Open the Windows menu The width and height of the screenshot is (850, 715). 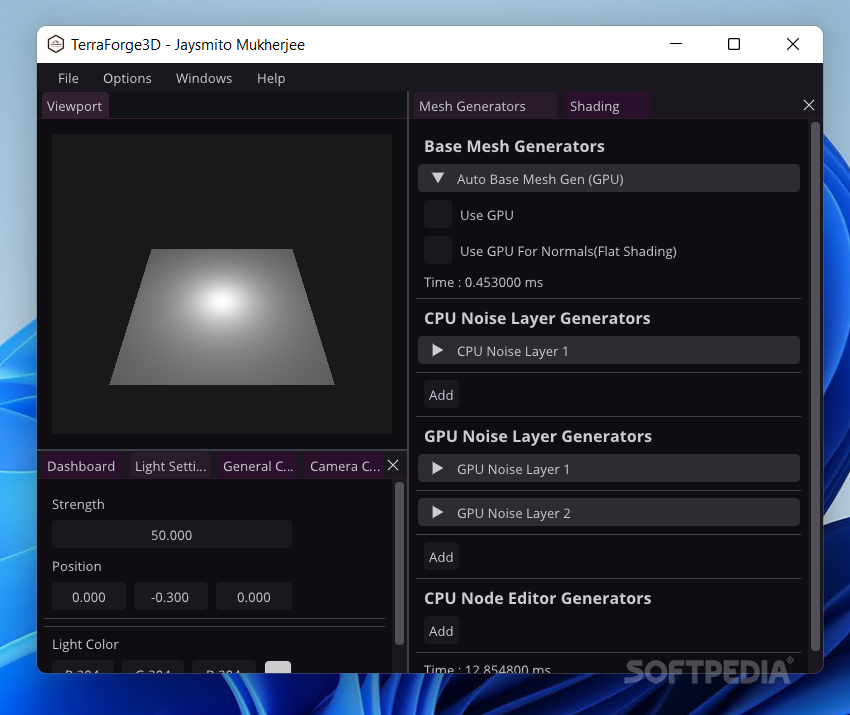pos(204,78)
